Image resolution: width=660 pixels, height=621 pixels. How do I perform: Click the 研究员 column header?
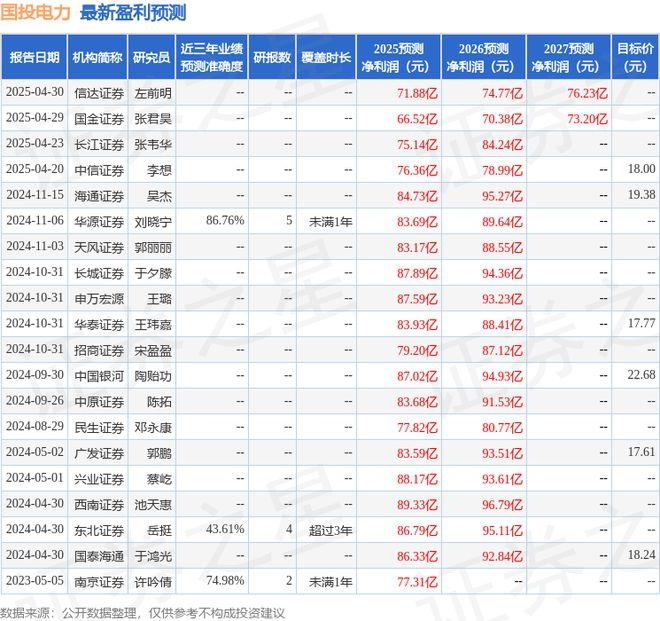click(151, 57)
